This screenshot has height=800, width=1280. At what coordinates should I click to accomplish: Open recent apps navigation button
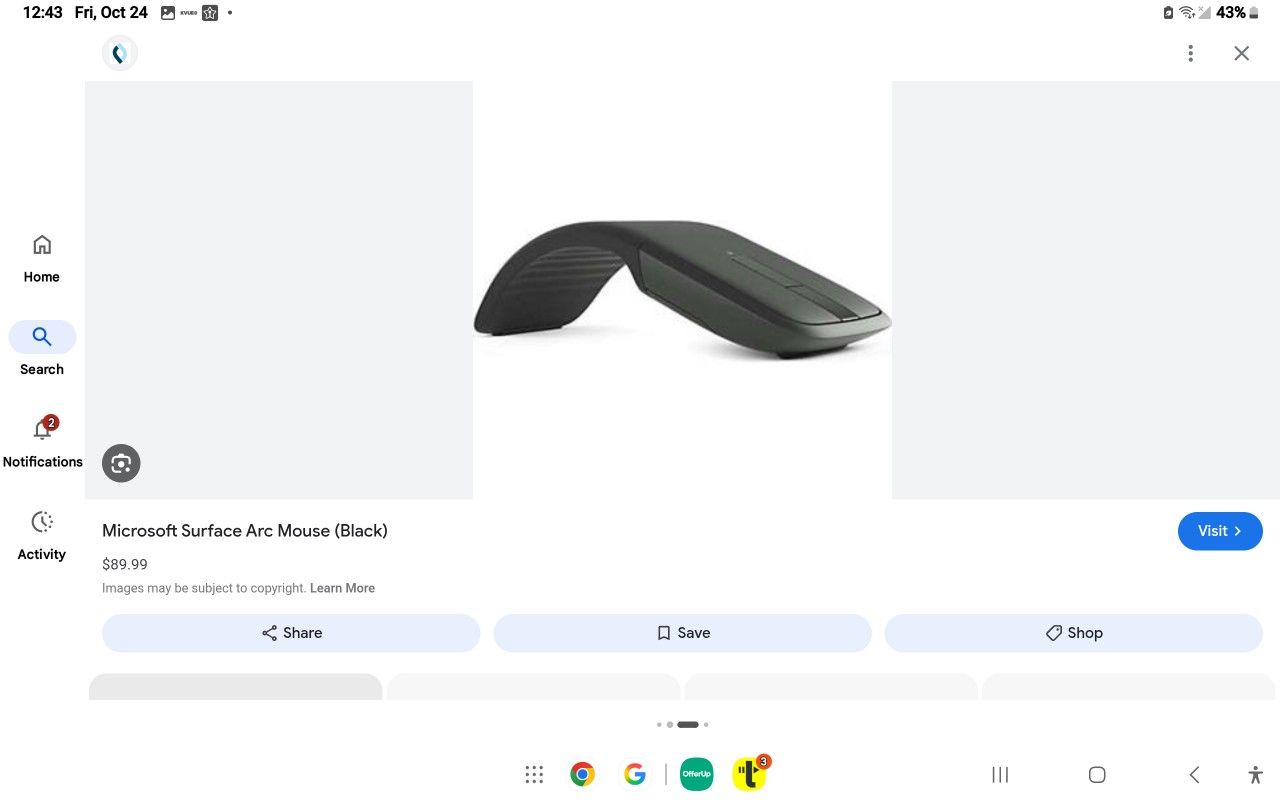1000,774
